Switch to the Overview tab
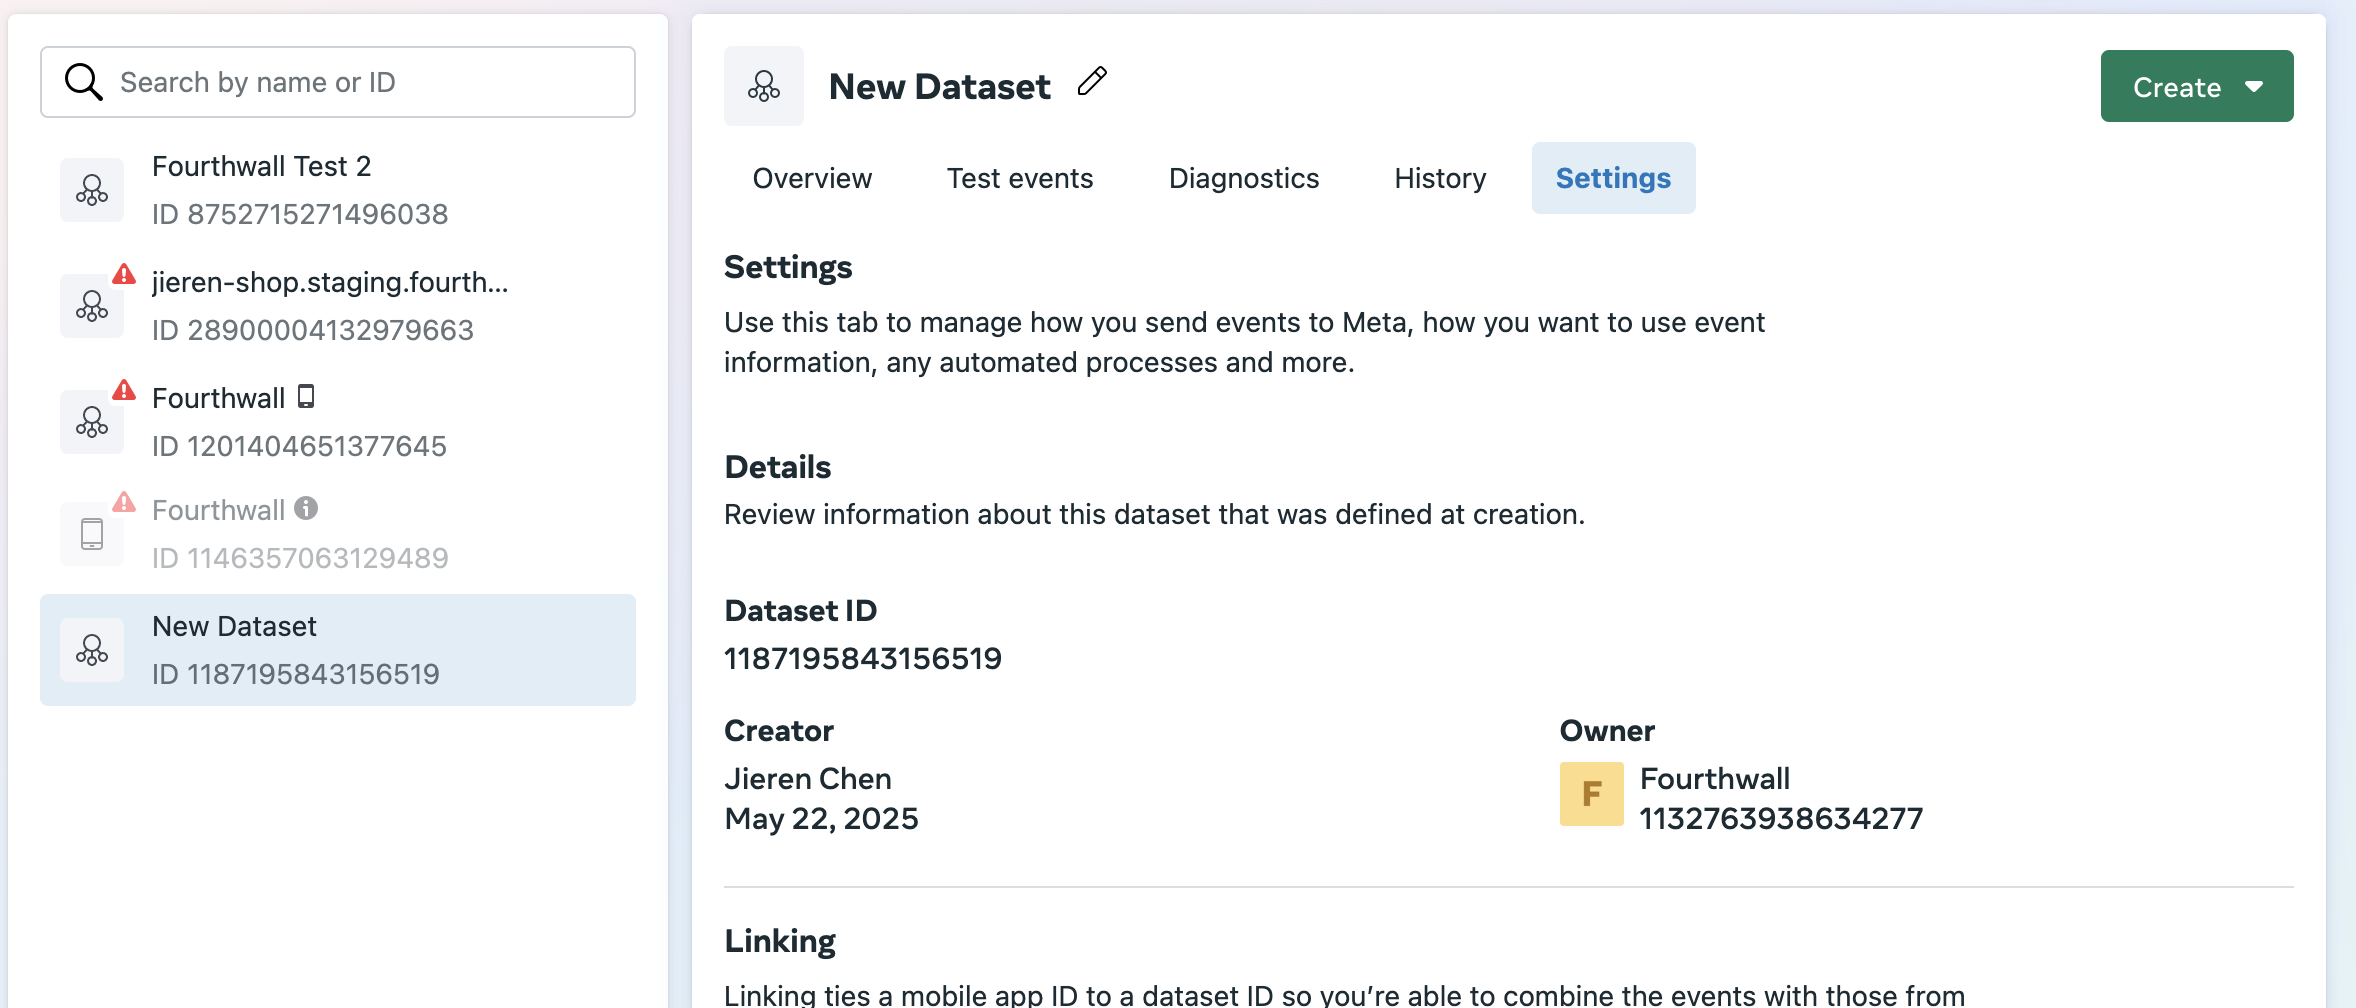 812,178
